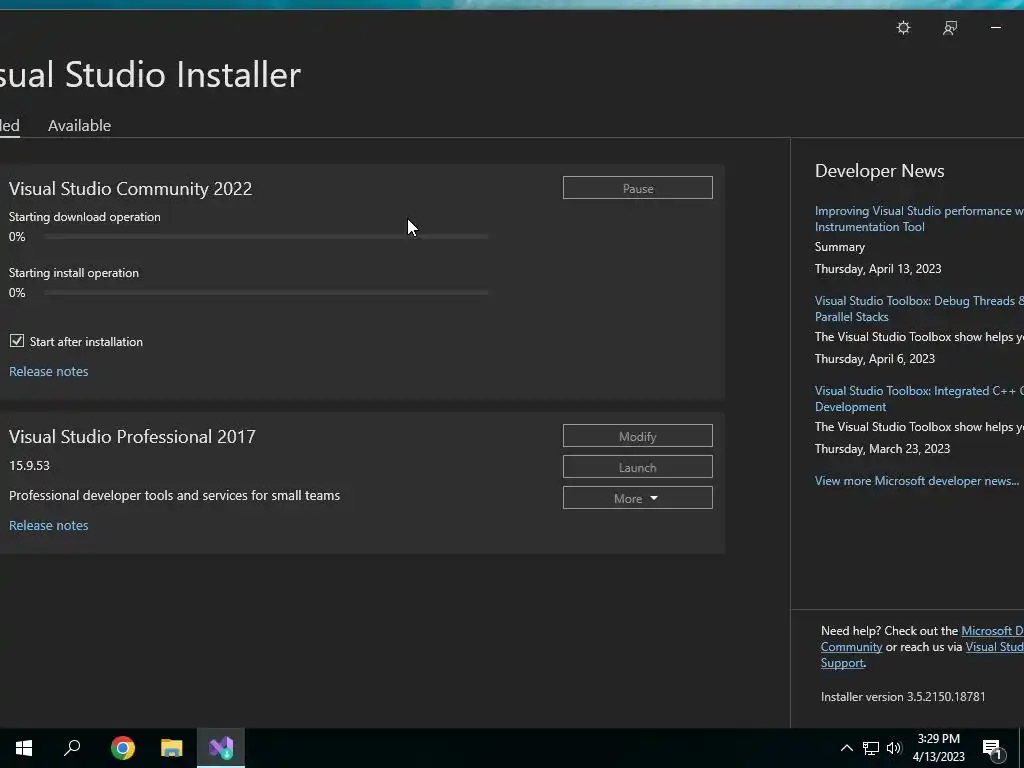Click the install progress bar
1024x768 pixels.
pyautogui.click(x=266, y=293)
